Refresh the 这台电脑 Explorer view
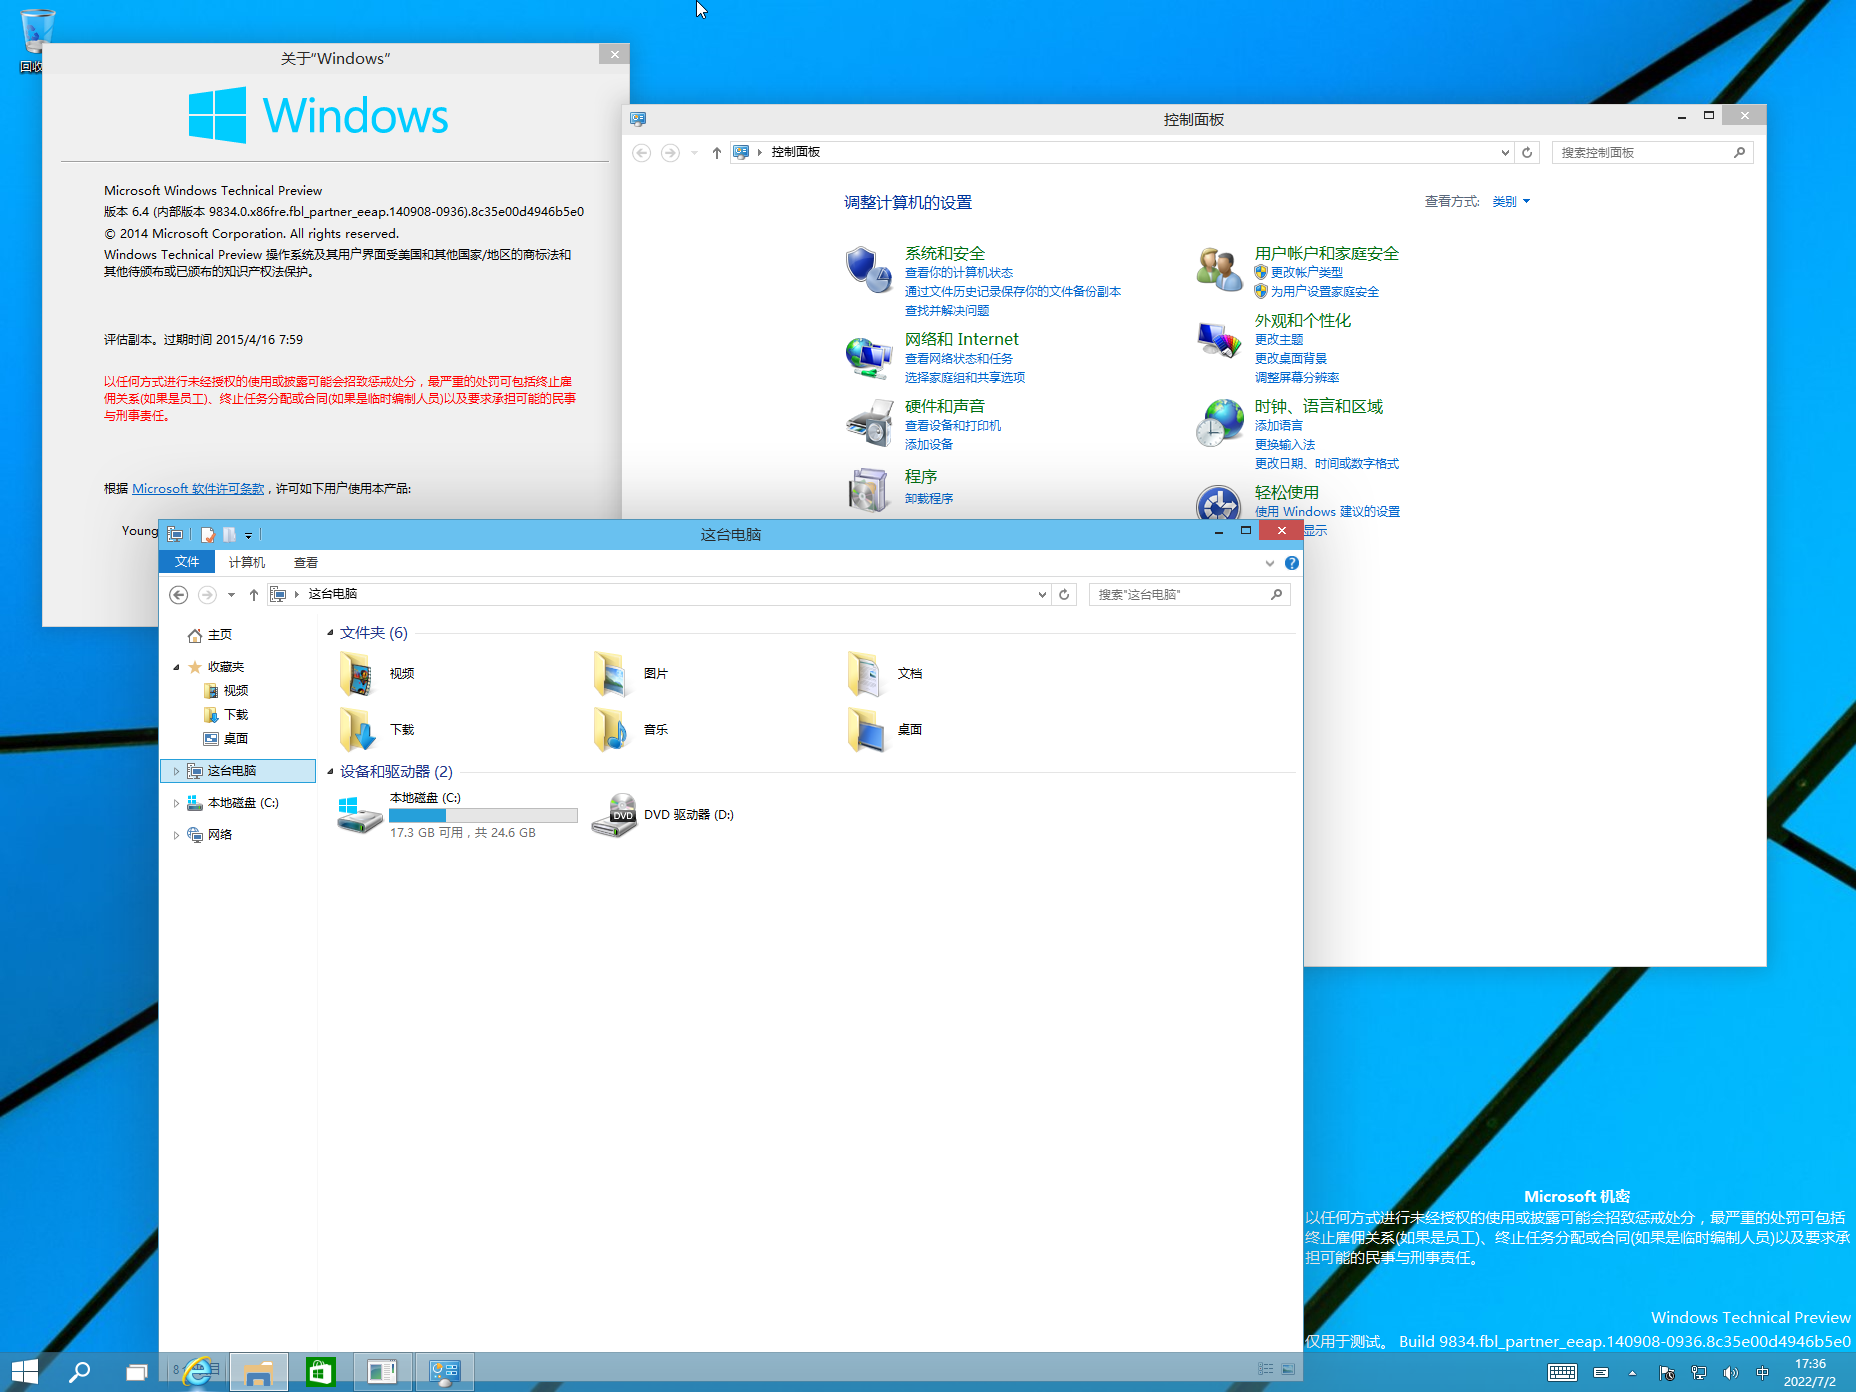This screenshot has height=1392, width=1856. coord(1064,594)
